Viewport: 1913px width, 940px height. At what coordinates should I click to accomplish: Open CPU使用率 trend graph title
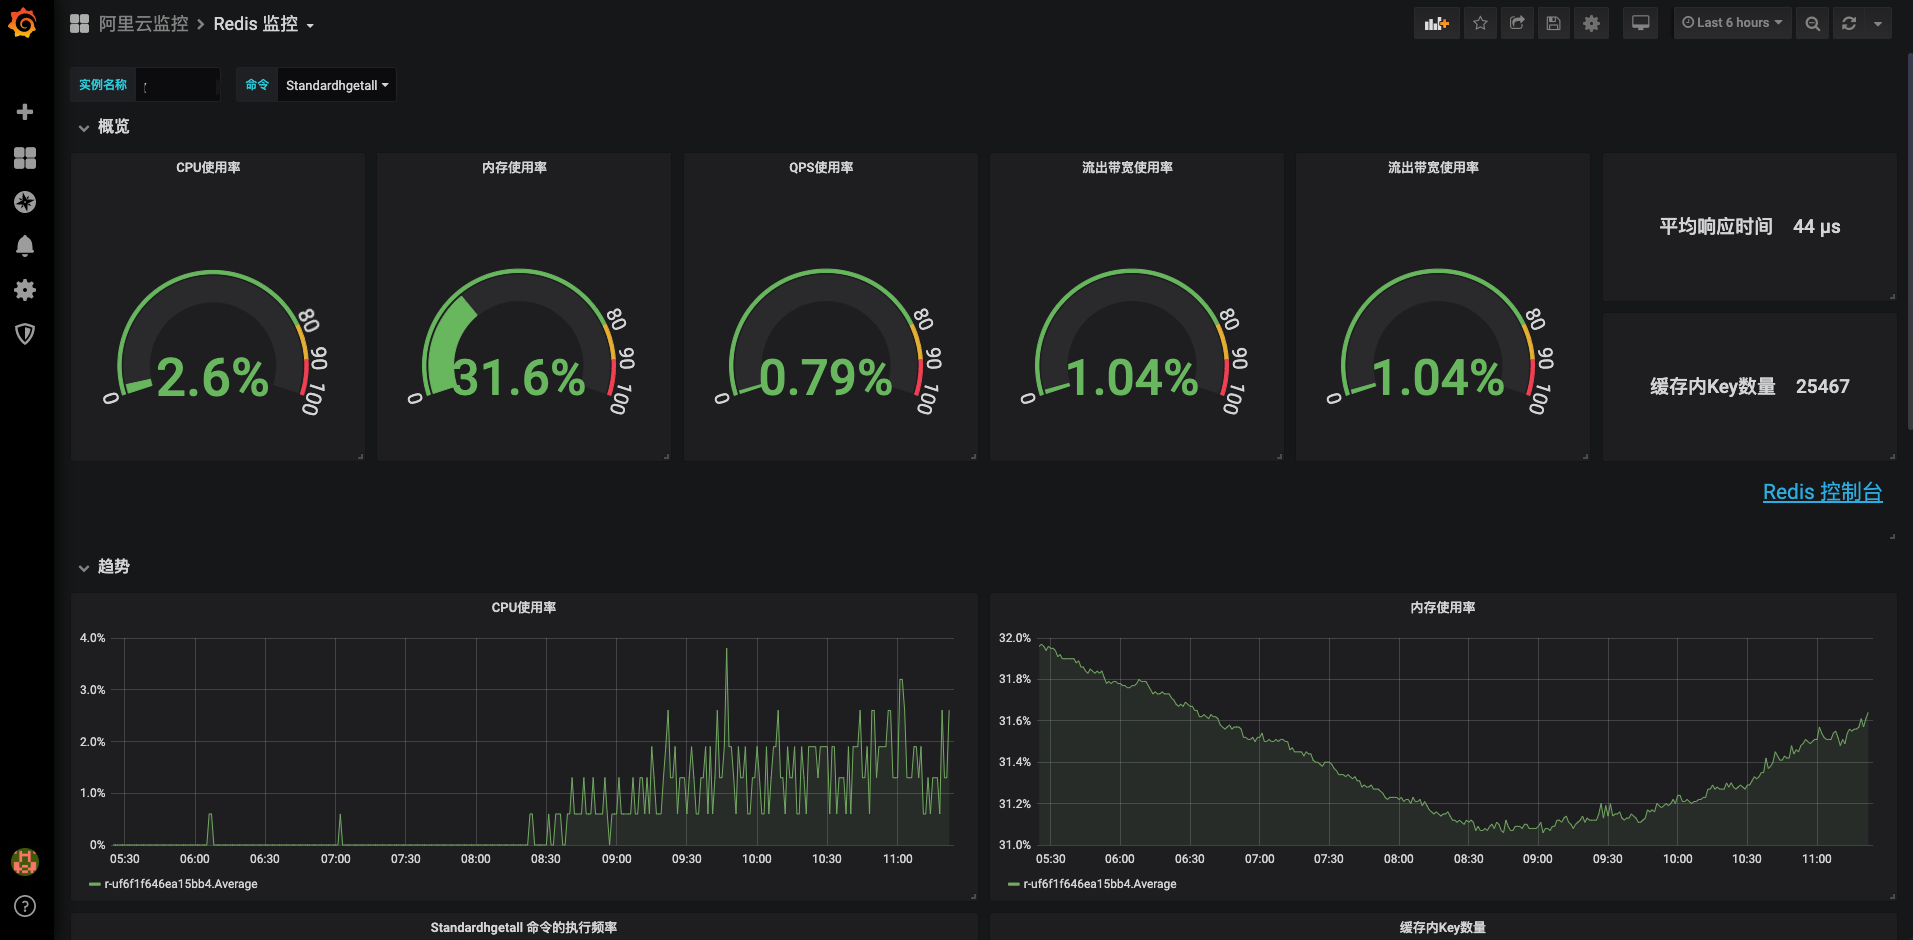point(524,608)
